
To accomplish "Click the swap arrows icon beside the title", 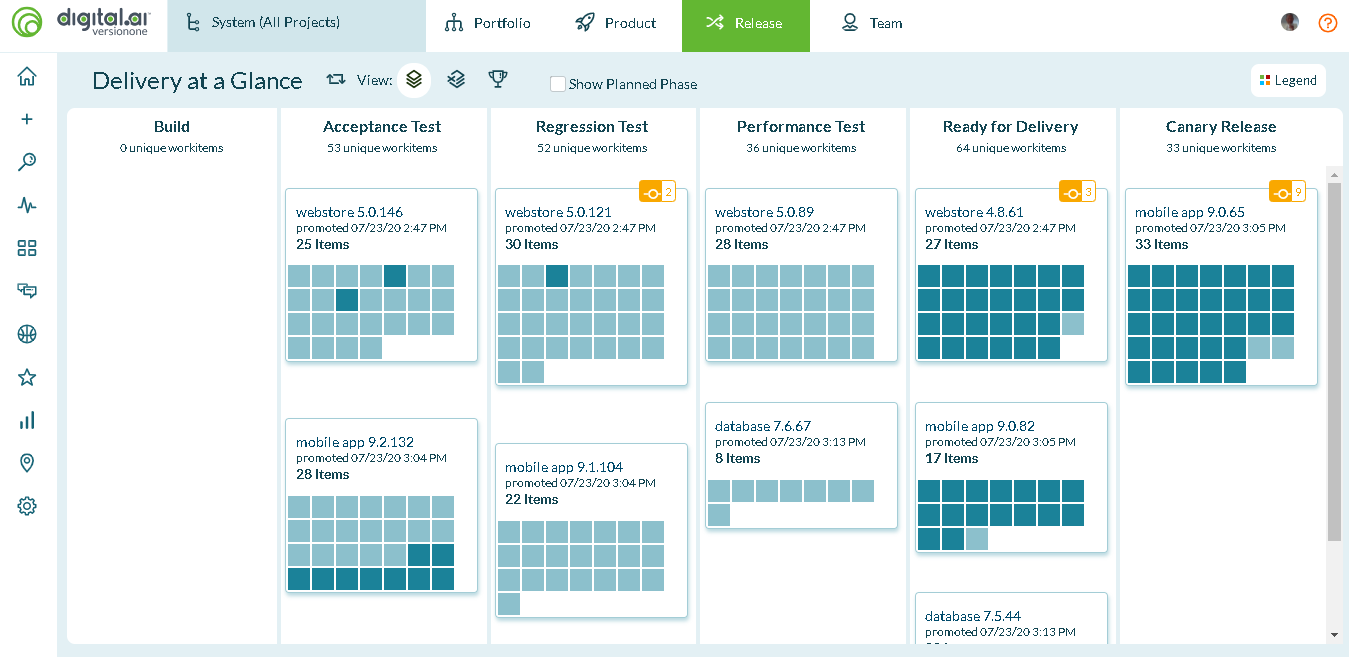I will pyautogui.click(x=336, y=79).
